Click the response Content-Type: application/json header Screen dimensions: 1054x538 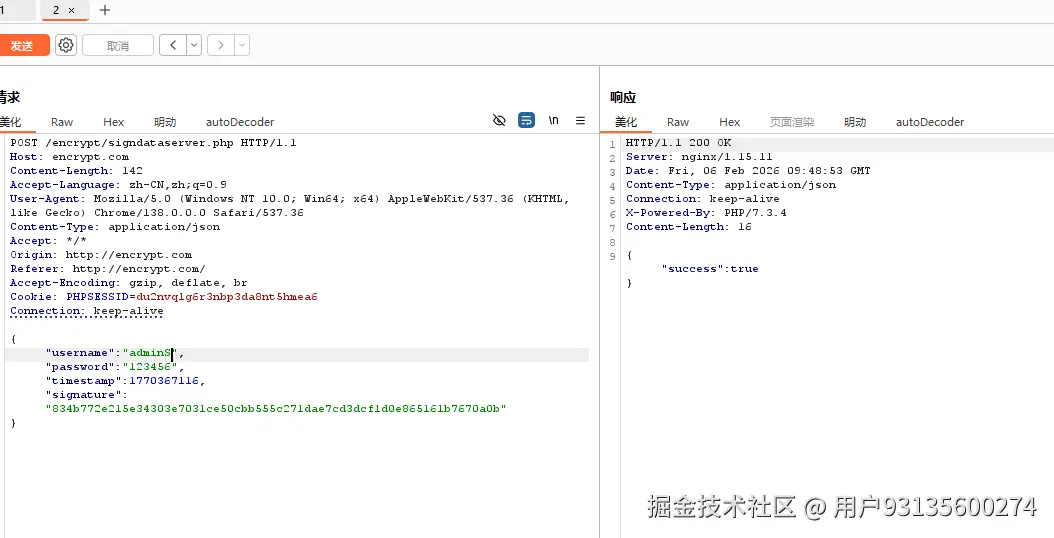tap(731, 185)
